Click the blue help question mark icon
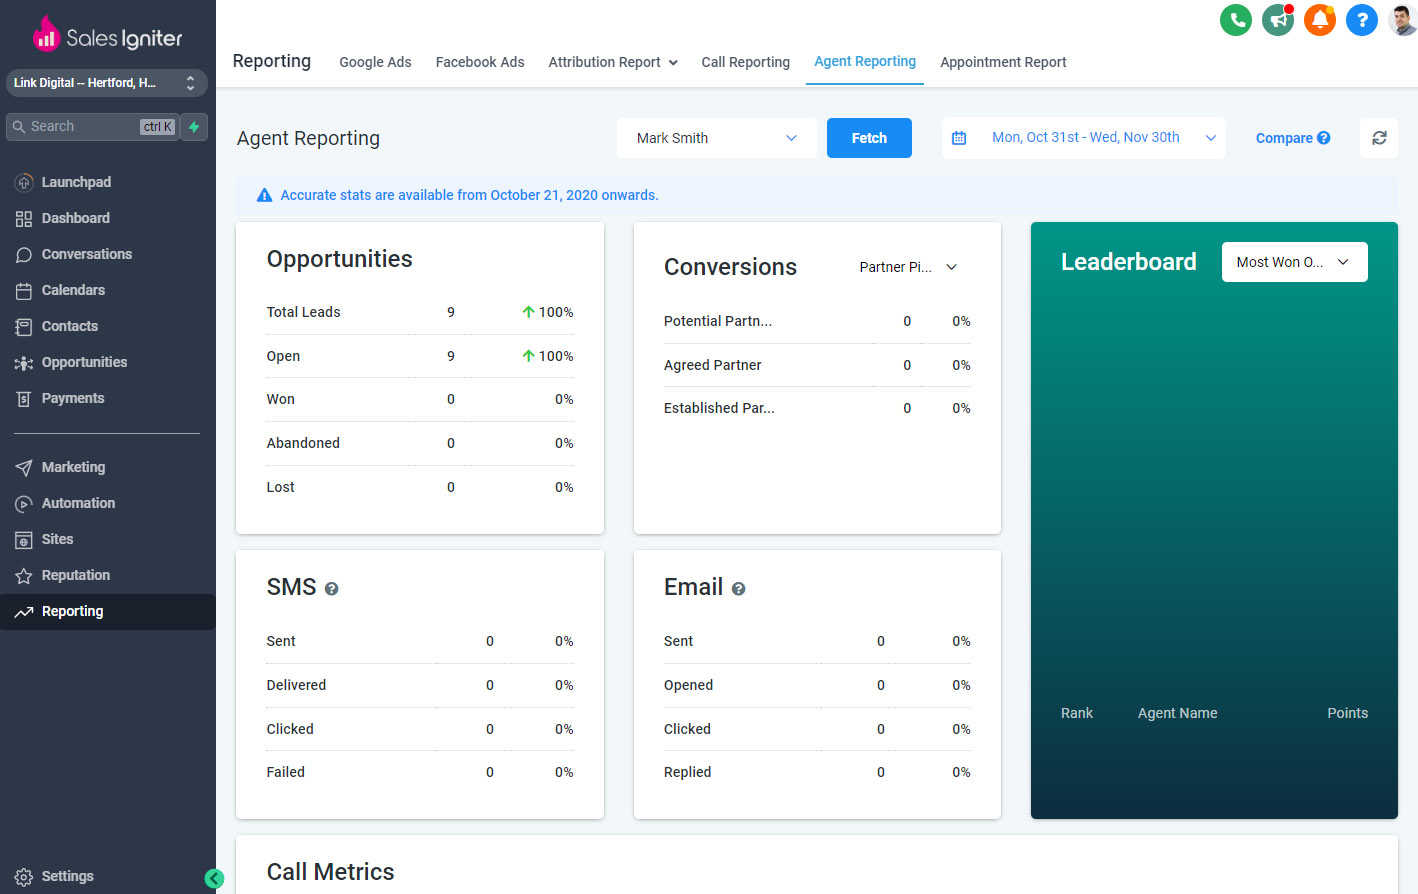Viewport: 1418px width, 894px height. coord(1362,20)
